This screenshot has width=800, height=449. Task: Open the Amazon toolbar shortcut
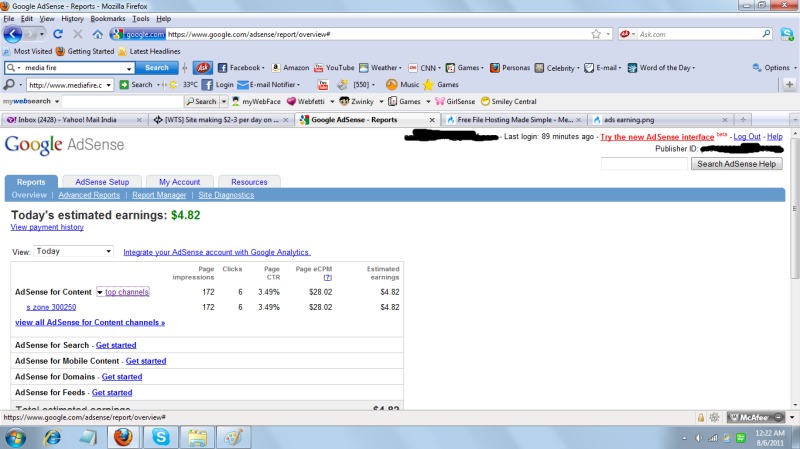click(290, 67)
